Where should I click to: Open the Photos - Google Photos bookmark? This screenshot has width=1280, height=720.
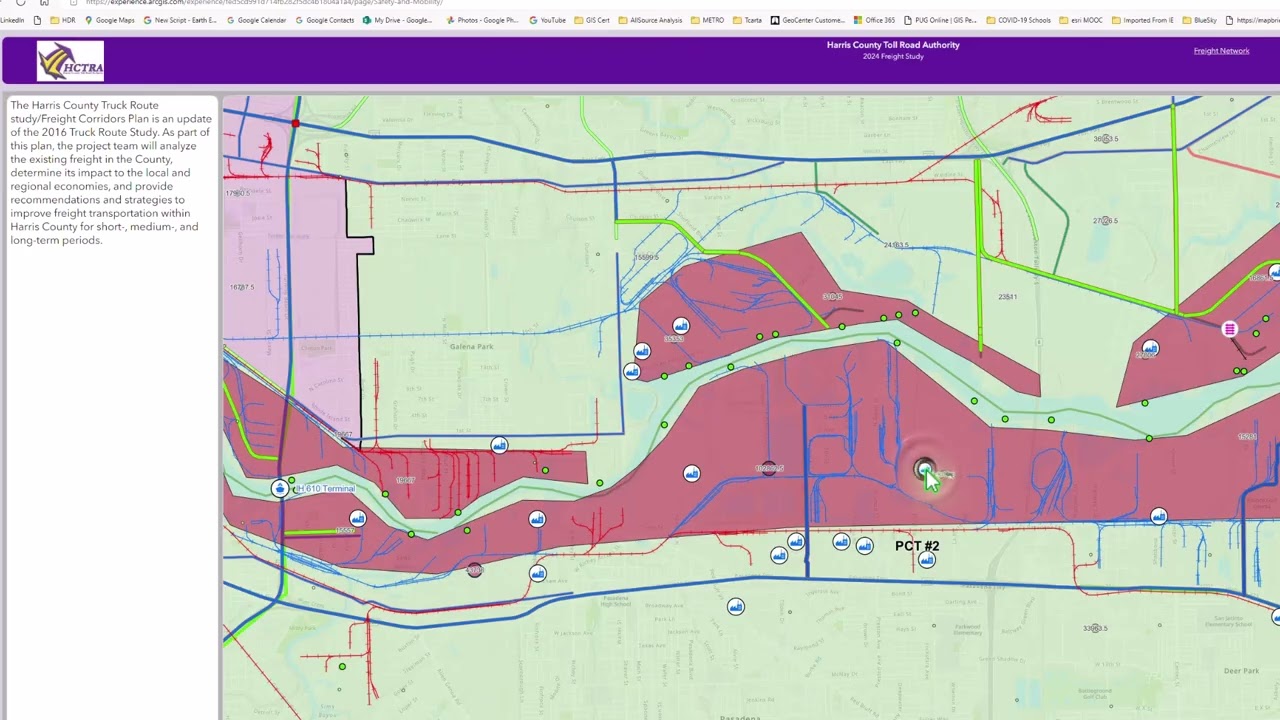[482, 20]
